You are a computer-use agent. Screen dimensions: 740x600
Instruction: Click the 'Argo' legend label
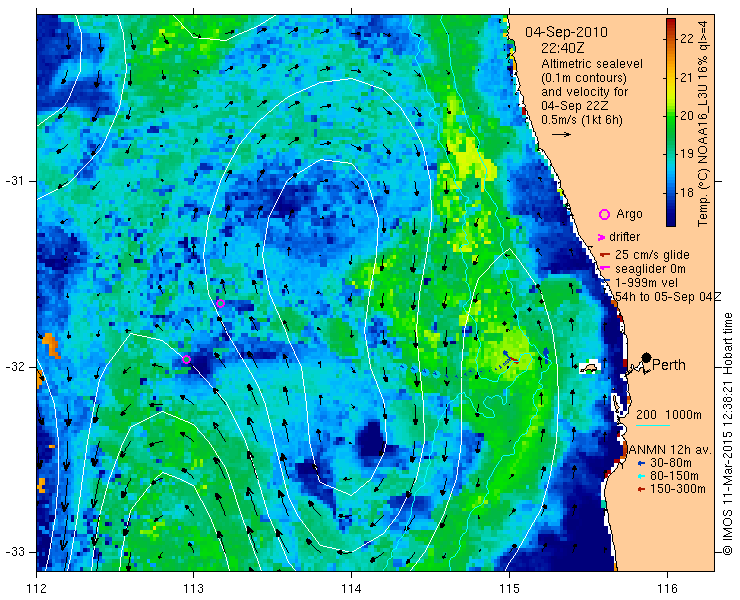pos(629,214)
